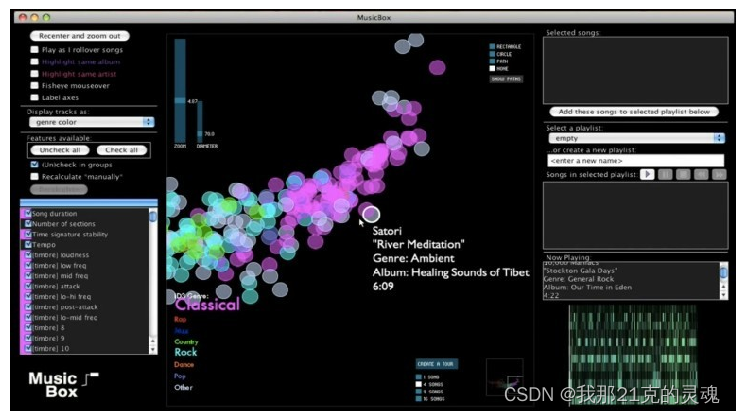Open the genre color display dropdown
The image size is (736, 414).
click(92, 122)
